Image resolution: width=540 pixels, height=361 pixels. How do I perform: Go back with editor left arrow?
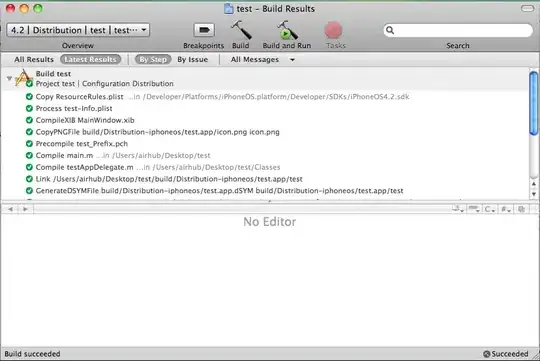[x=11, y=209]
